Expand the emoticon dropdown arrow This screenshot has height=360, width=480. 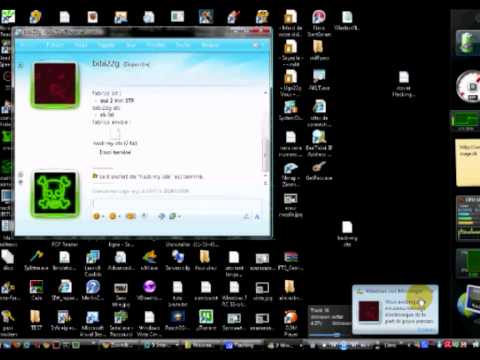point(103,217)
